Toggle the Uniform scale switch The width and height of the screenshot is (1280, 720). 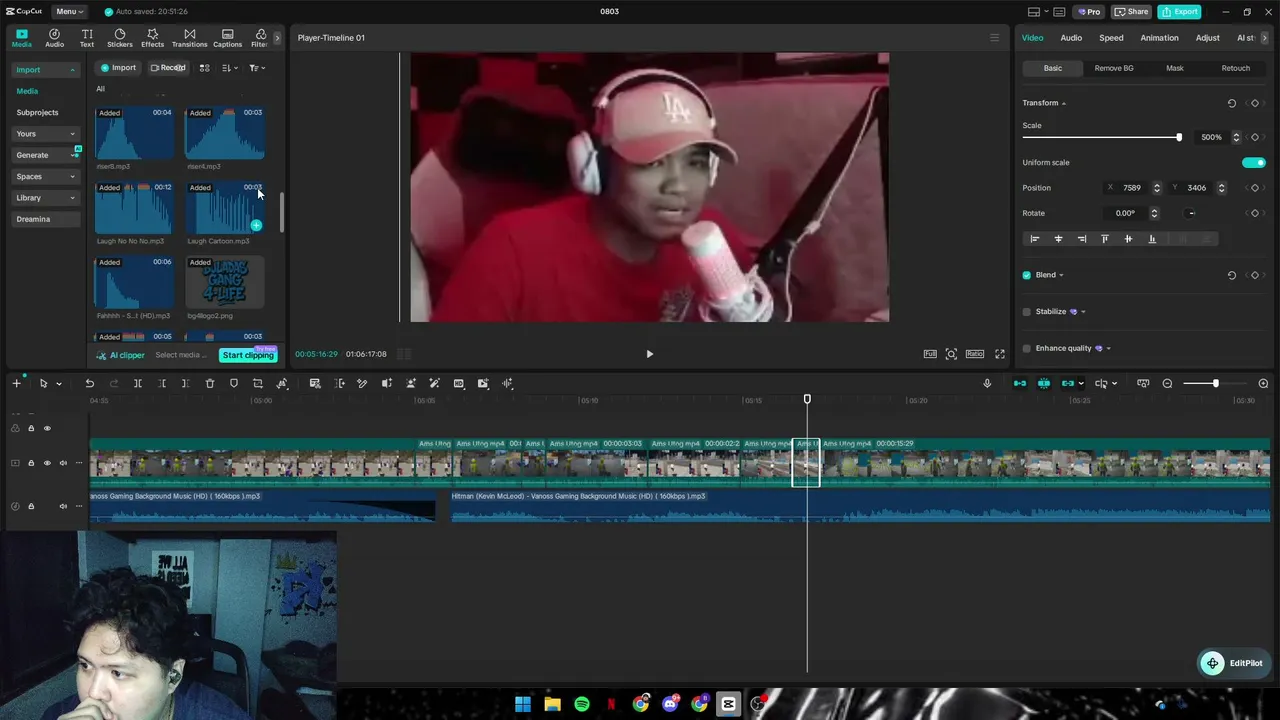click(1254, 162)
